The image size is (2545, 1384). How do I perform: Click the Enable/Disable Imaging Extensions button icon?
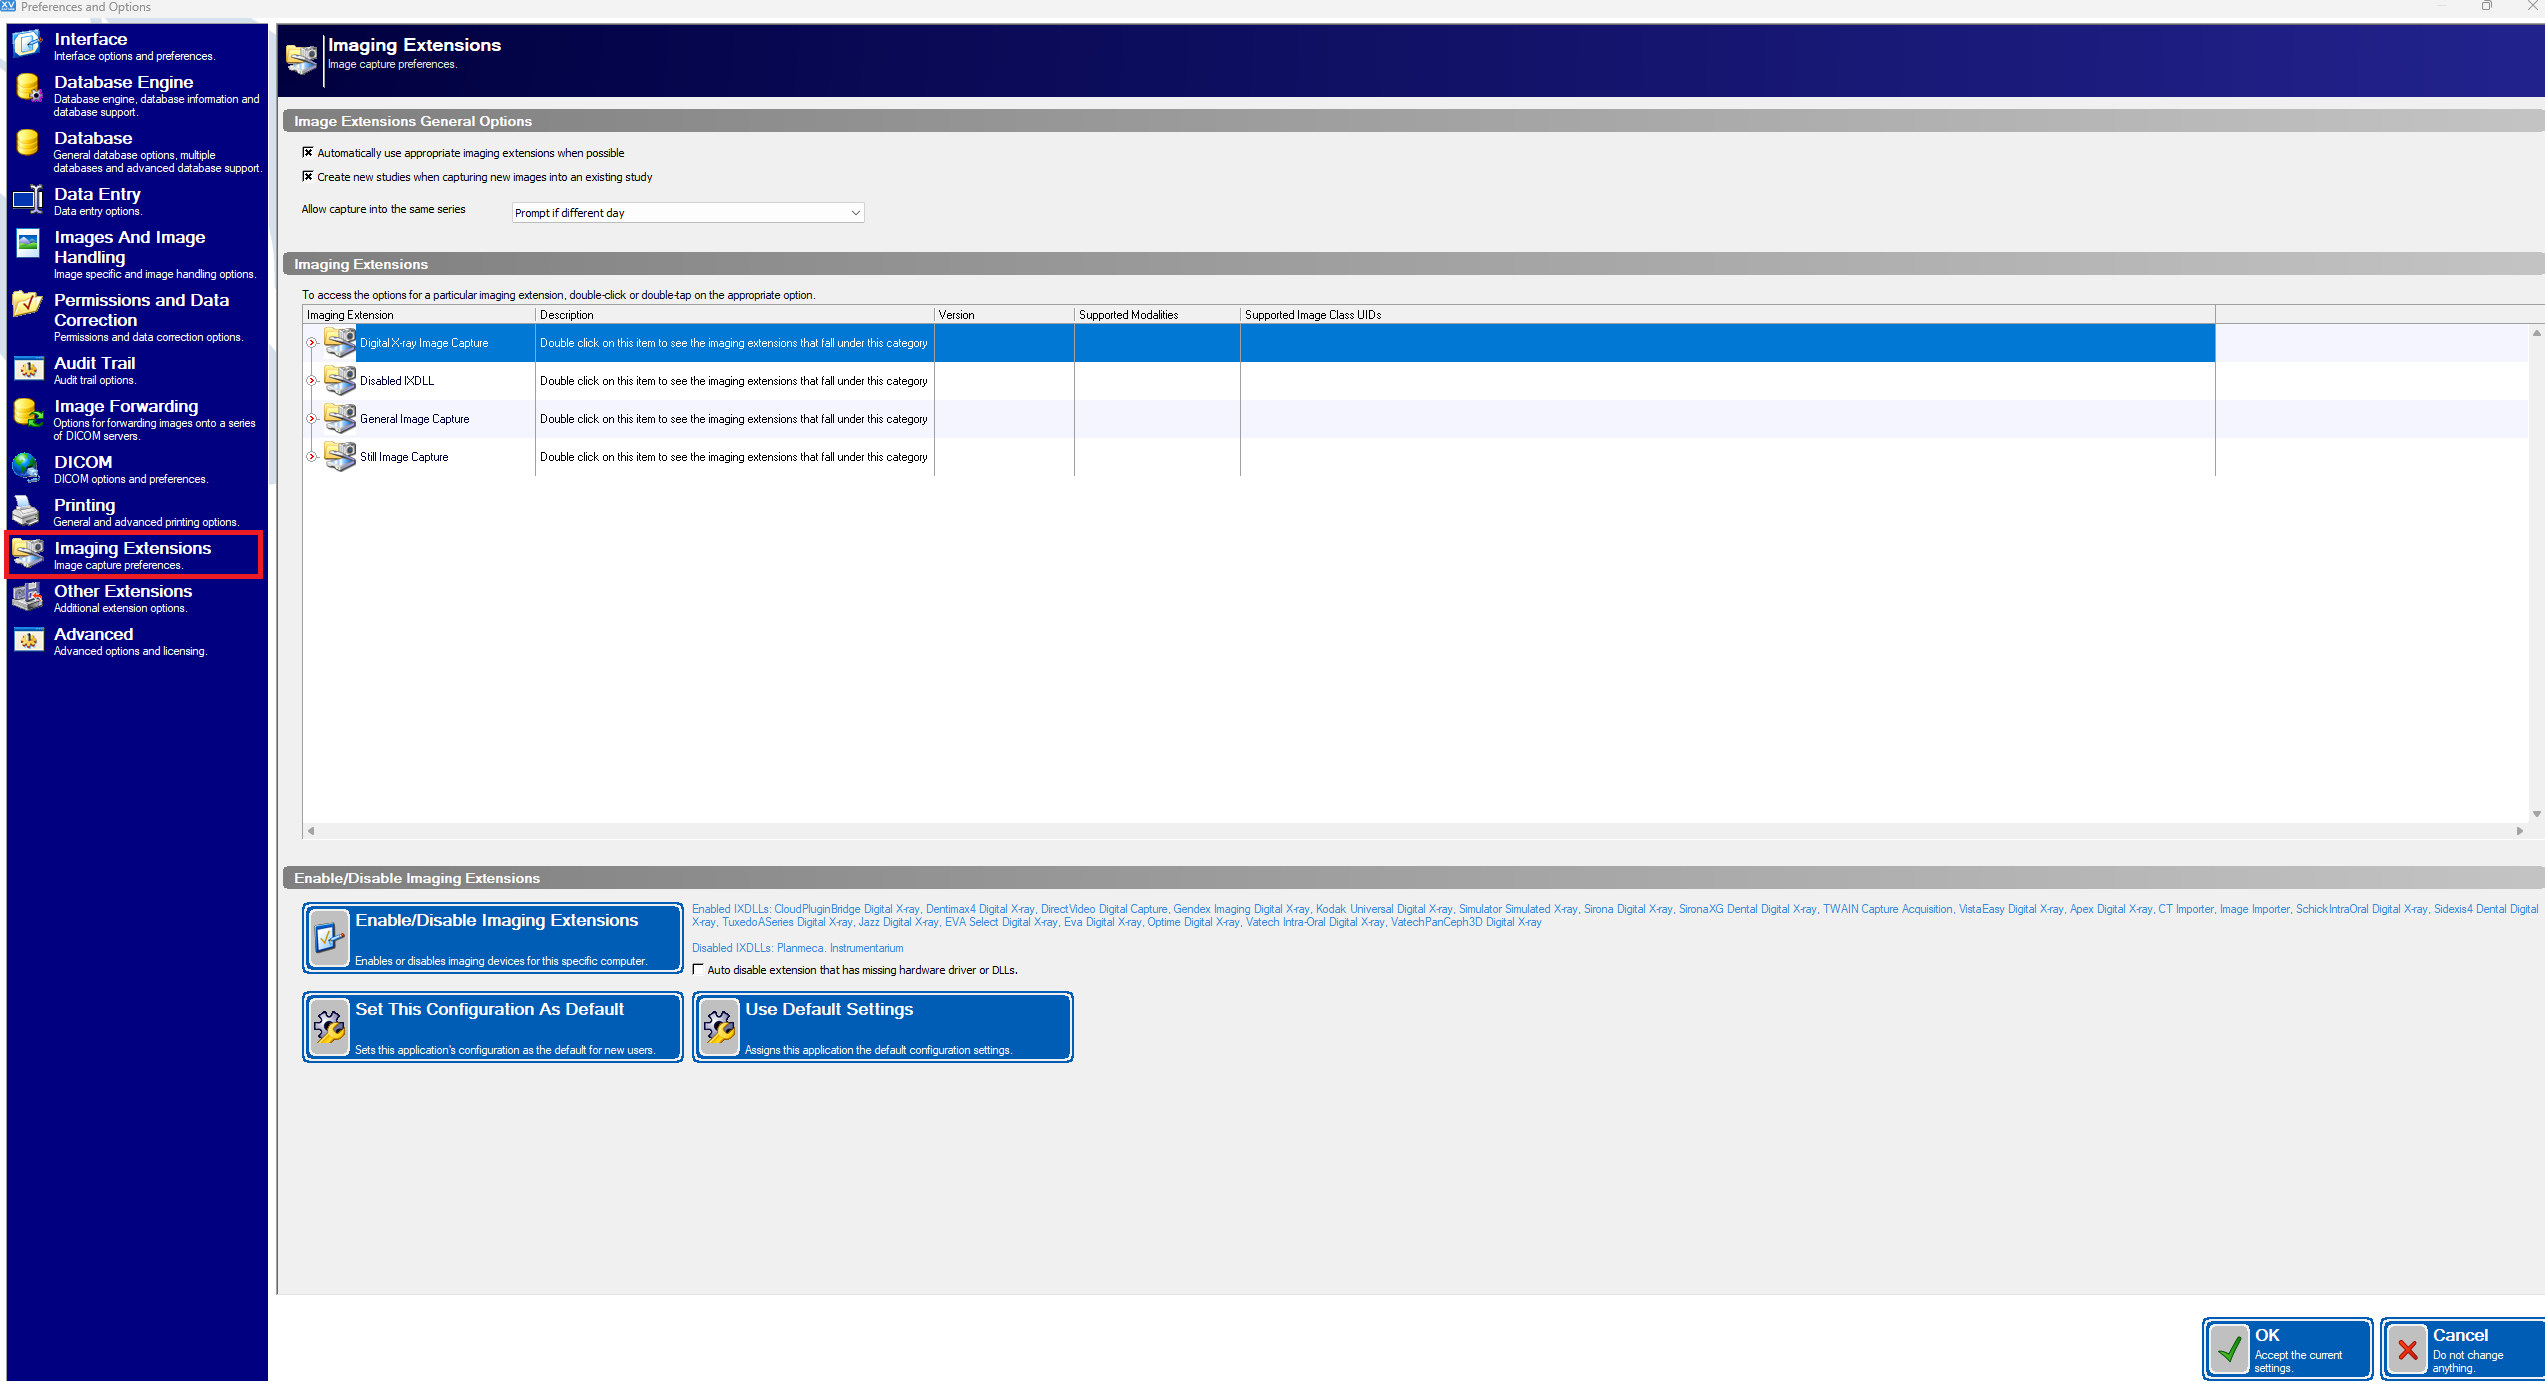click(329, 938)
